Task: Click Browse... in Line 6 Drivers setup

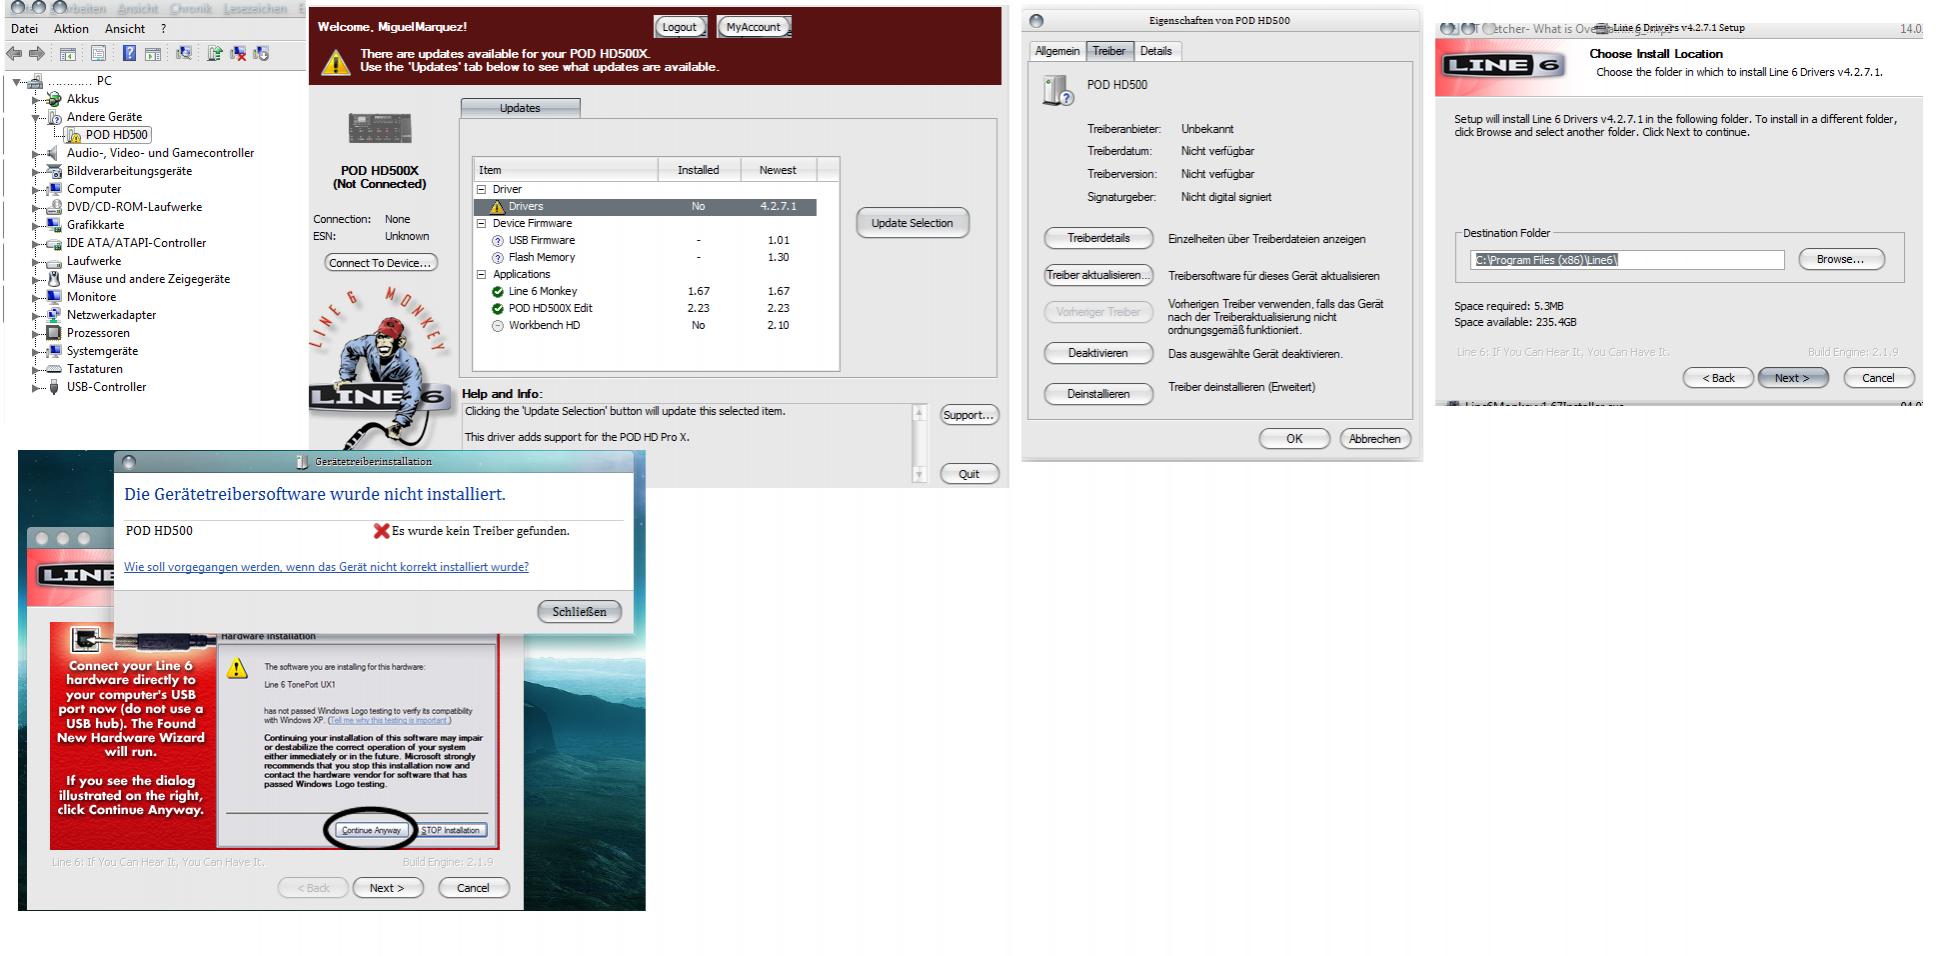Action: [x=1841, y=260]
